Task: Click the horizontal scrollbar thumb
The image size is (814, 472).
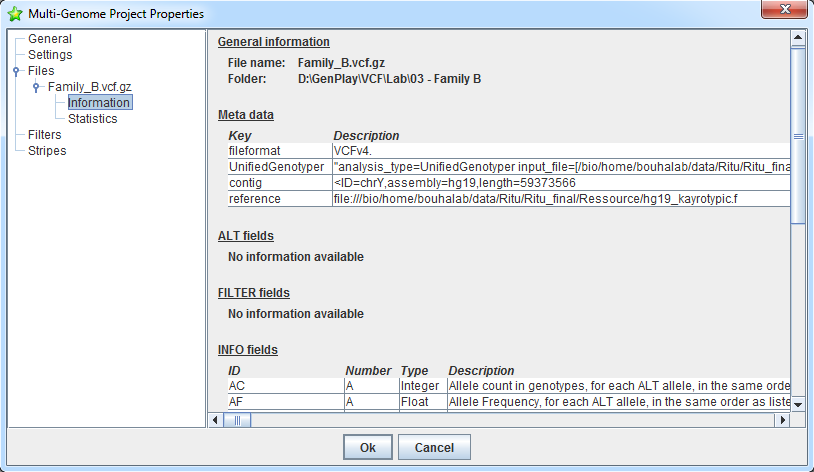Action: coord(238,421)
